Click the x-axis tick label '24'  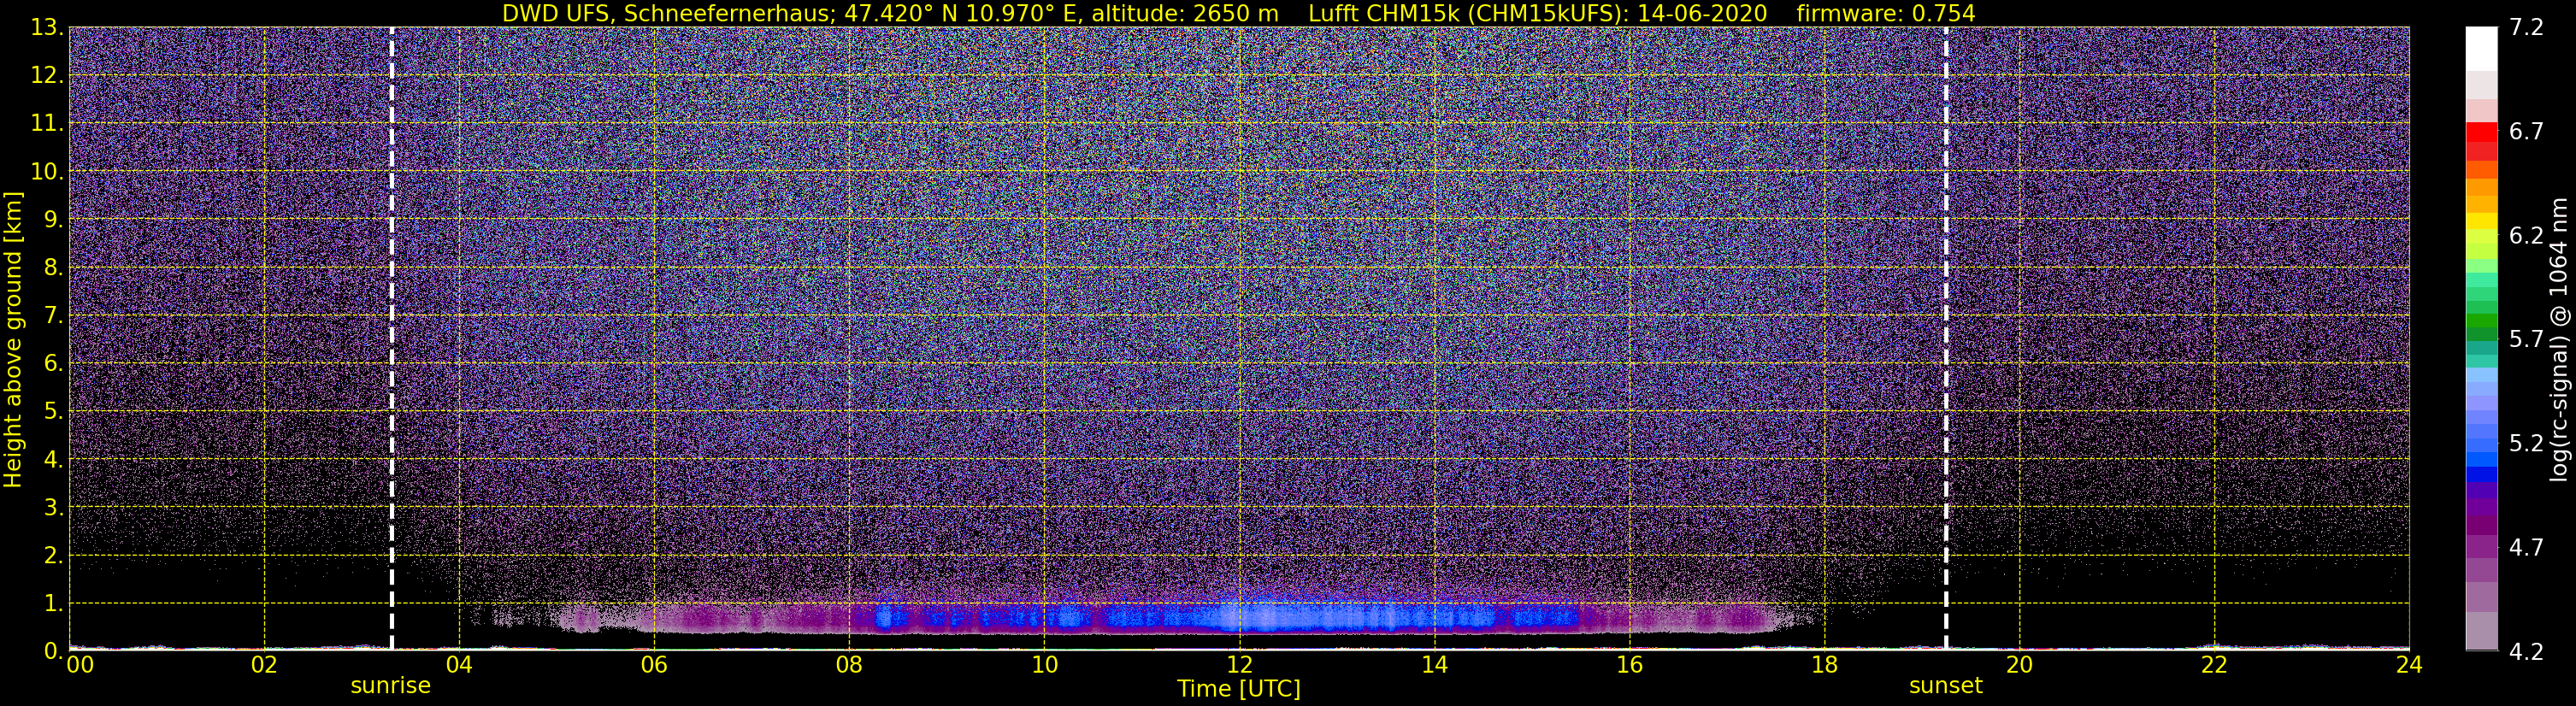pos(2409,665)
